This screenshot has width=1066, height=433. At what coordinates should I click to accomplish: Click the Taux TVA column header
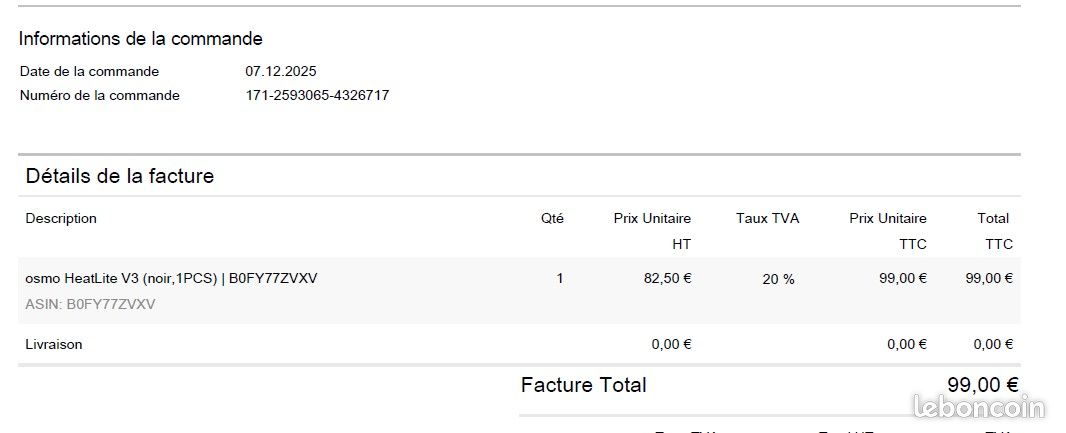[768, 218]
